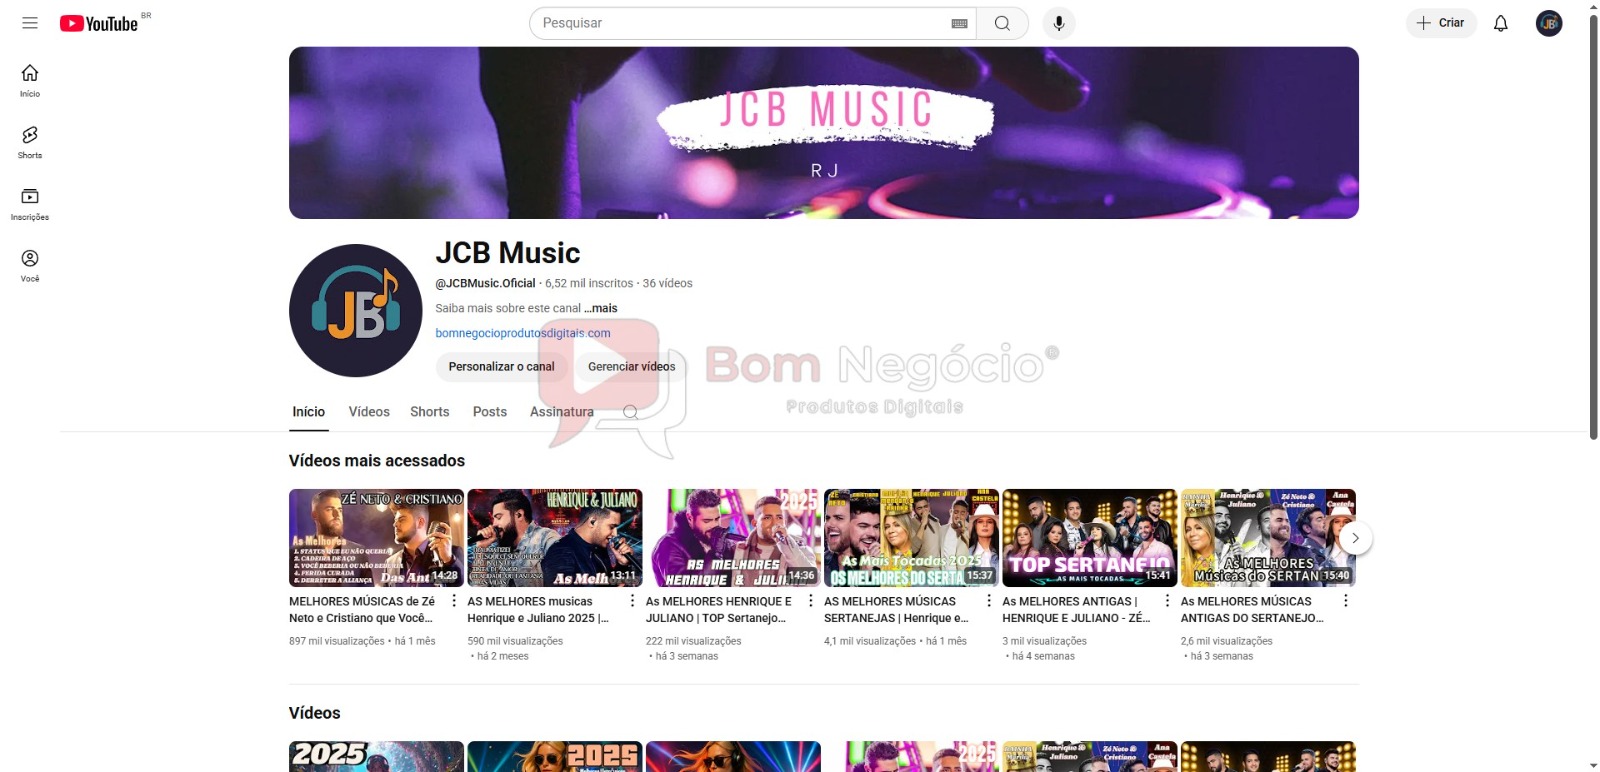Play the TOP SERTANEJO 15:41 thumbnail
Image resolution: width=1600 pixels, height=772 pixels.
tap(1090, 538)
